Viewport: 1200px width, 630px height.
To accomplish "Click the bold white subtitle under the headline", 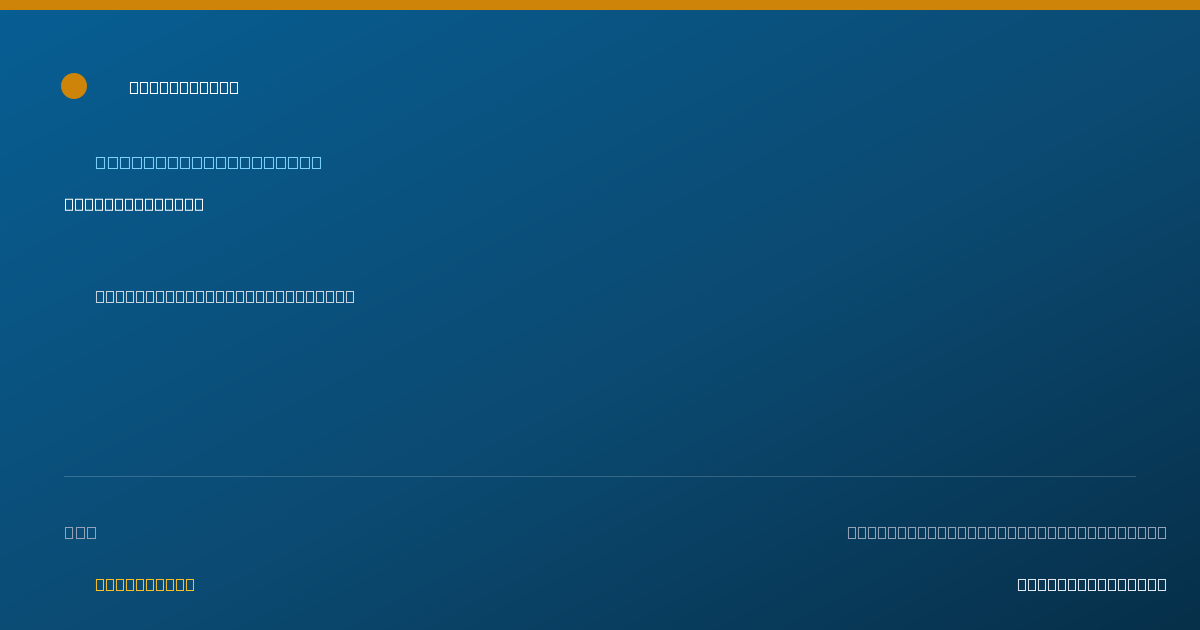I will (x=134, y=204).
